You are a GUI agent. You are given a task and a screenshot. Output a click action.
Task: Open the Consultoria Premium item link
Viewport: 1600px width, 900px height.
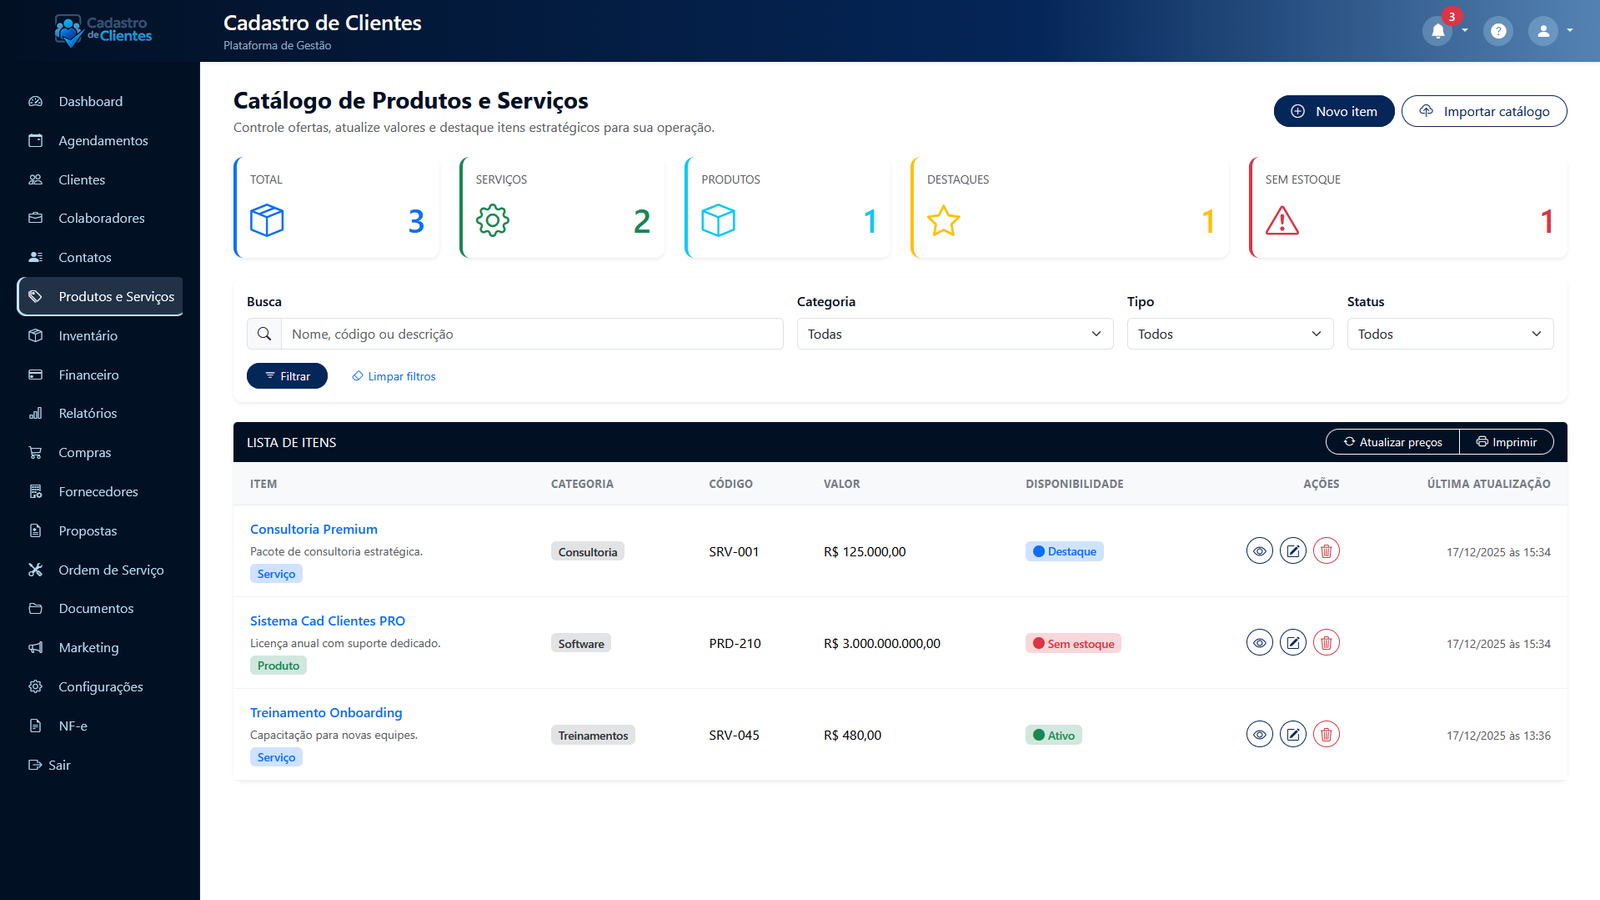(x=313, y=528)
